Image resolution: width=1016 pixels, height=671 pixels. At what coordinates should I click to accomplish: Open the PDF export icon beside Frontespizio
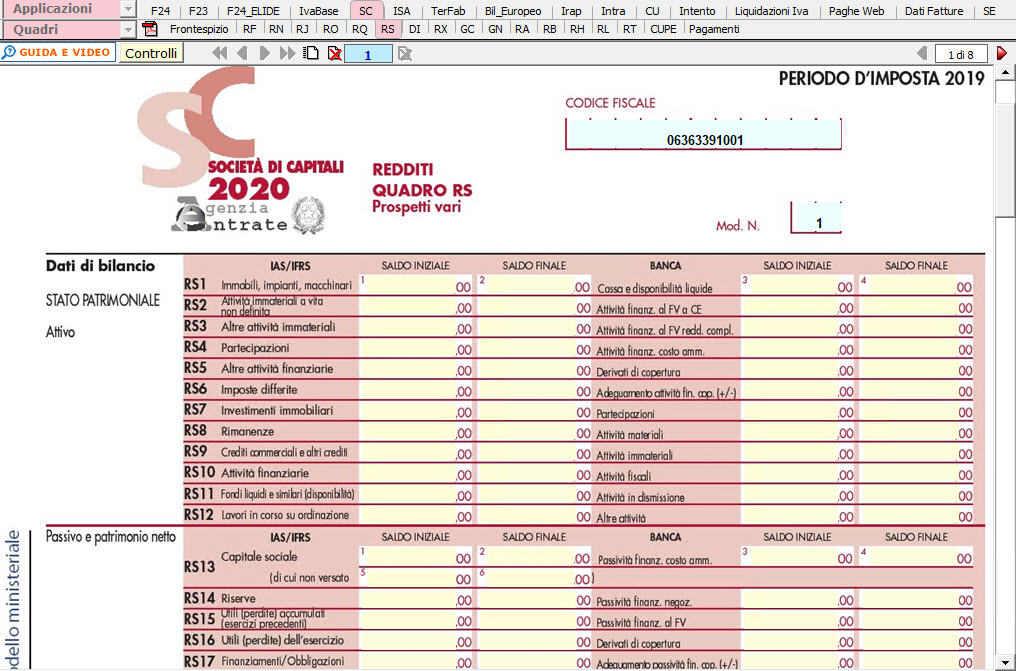pyautogui.click(x=150, y=29)
